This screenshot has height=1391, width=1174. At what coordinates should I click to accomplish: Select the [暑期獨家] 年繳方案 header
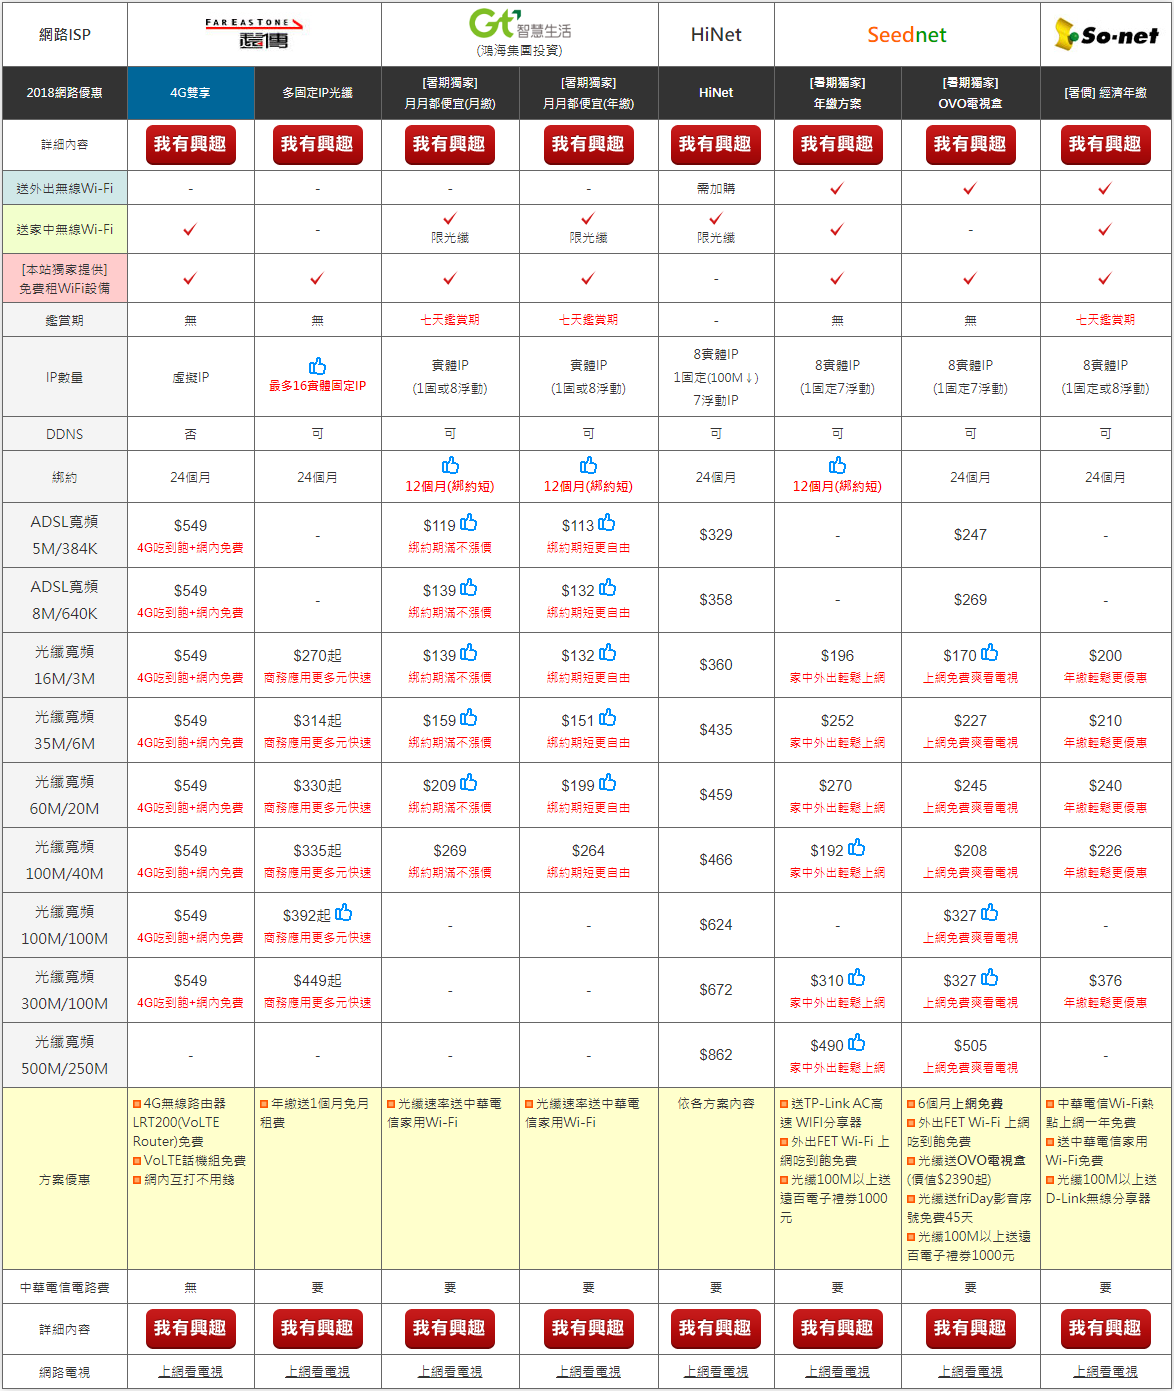[837, 93]
